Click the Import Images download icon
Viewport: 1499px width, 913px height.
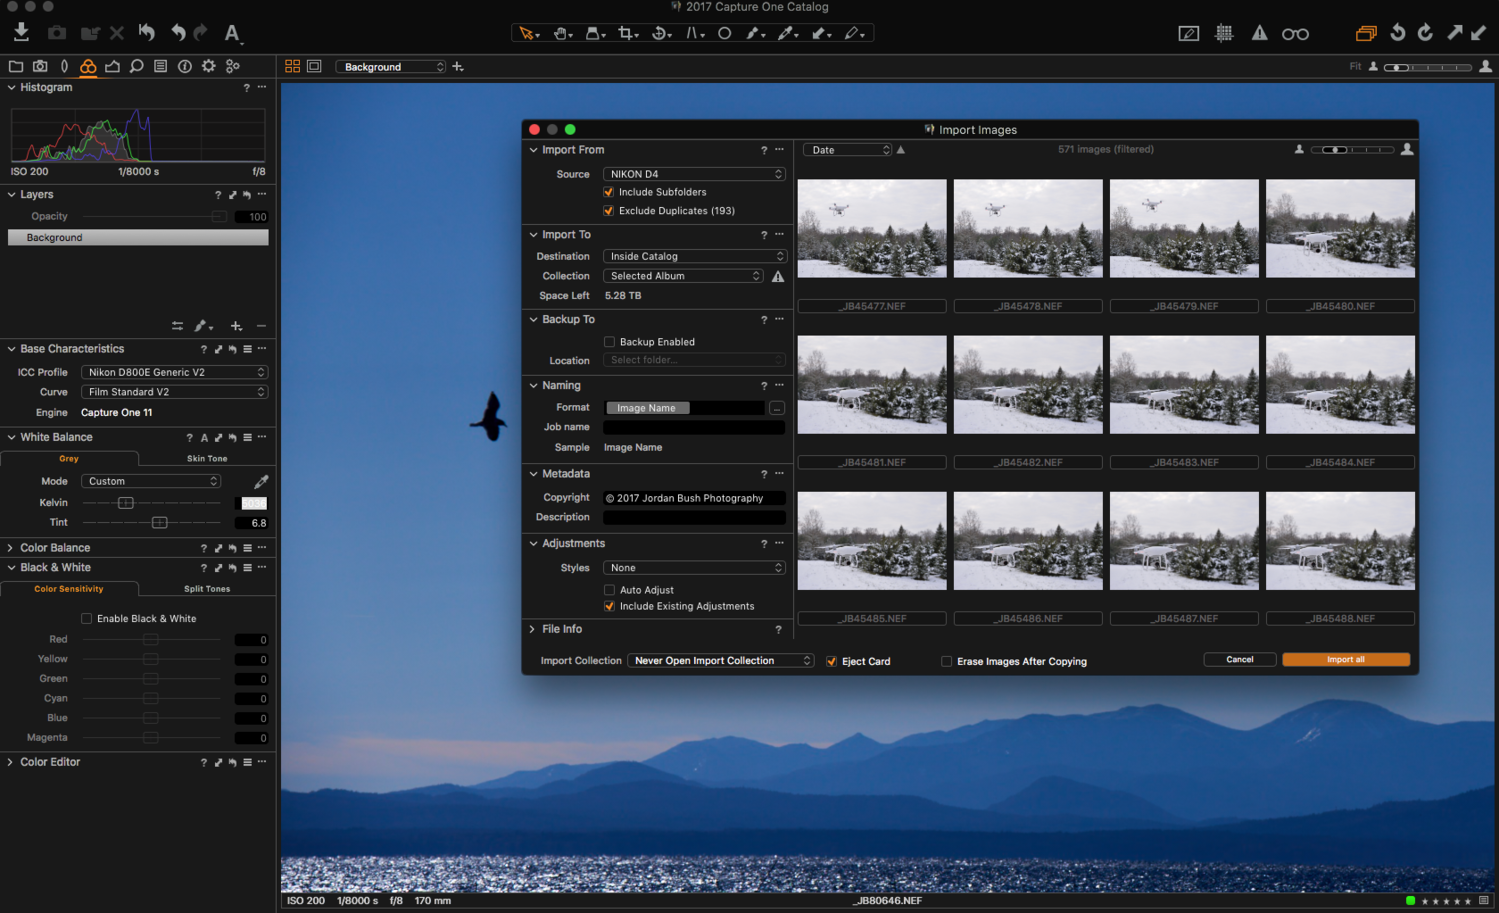click(21, 32)
